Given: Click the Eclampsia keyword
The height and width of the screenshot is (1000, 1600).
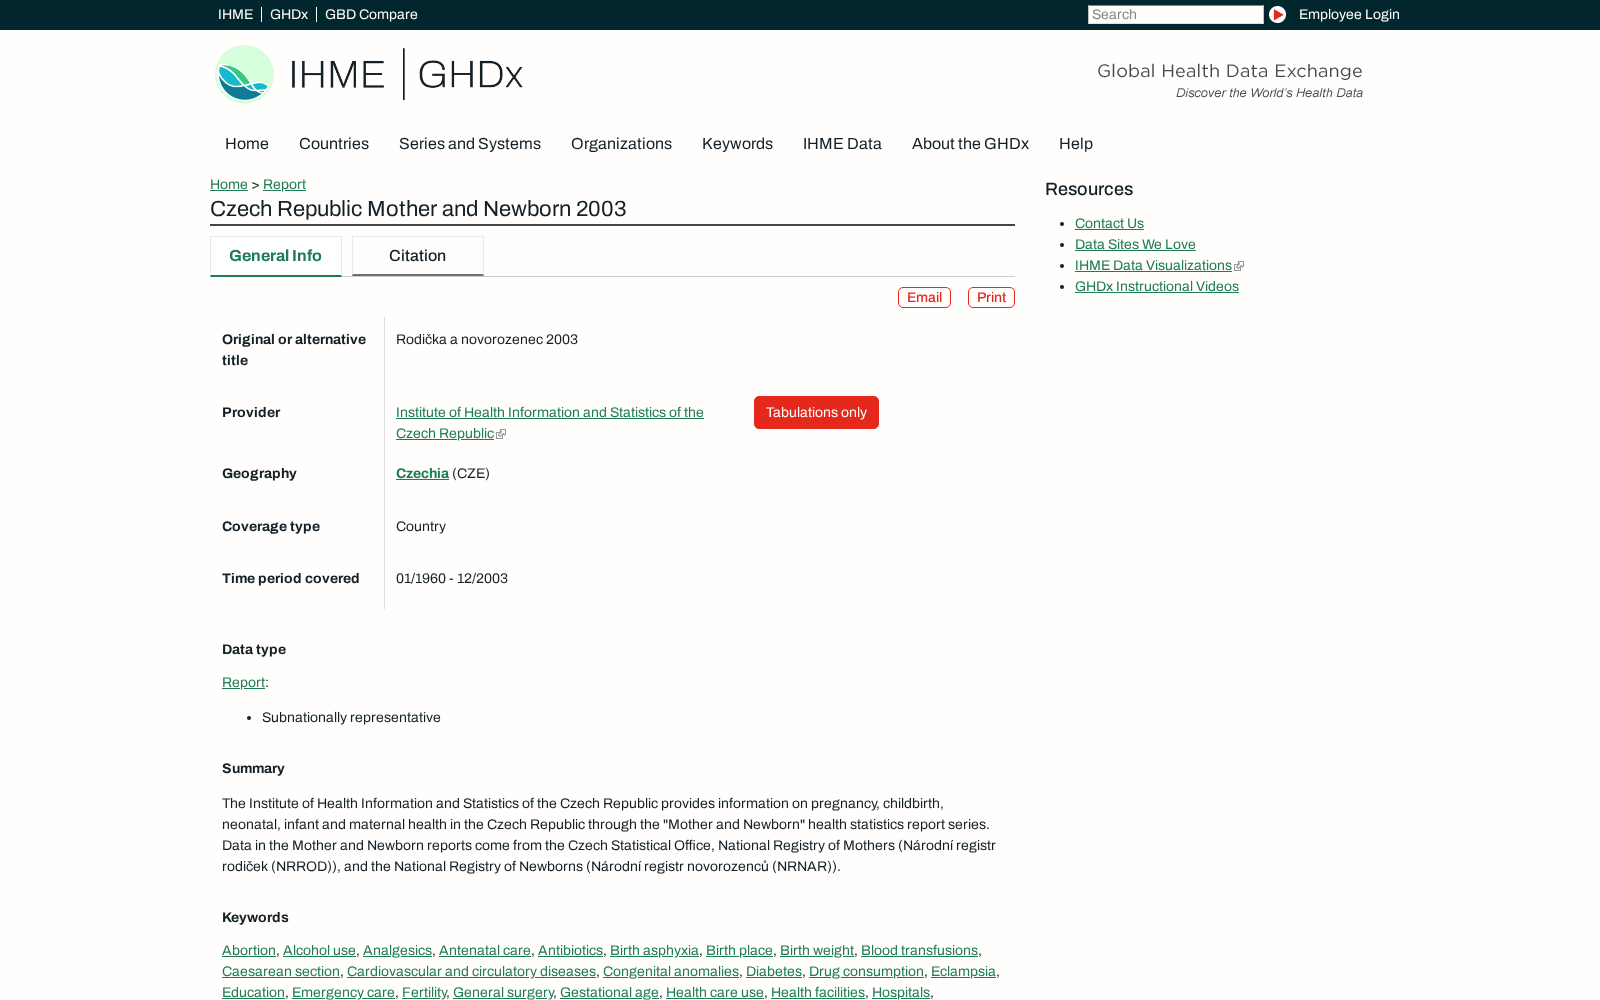Looking at the screenshot, I should point(963,972).
